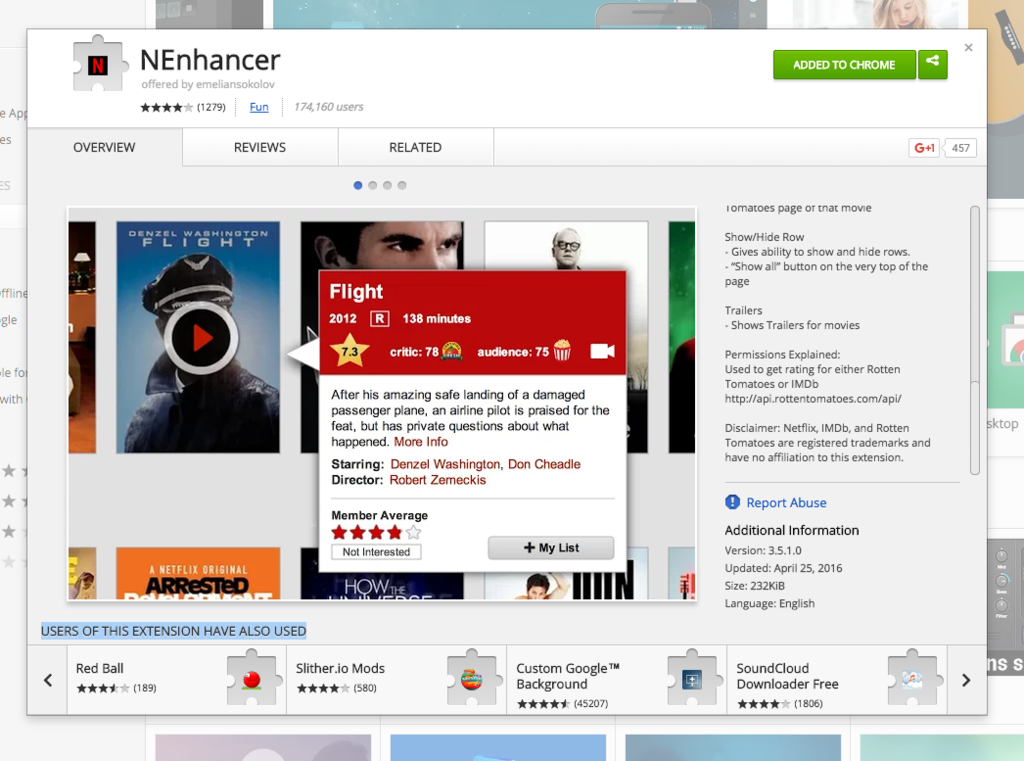Open the SoundCloud Downloader Free card
Viewport: 1024px width, 761px height.
(837, 680)
